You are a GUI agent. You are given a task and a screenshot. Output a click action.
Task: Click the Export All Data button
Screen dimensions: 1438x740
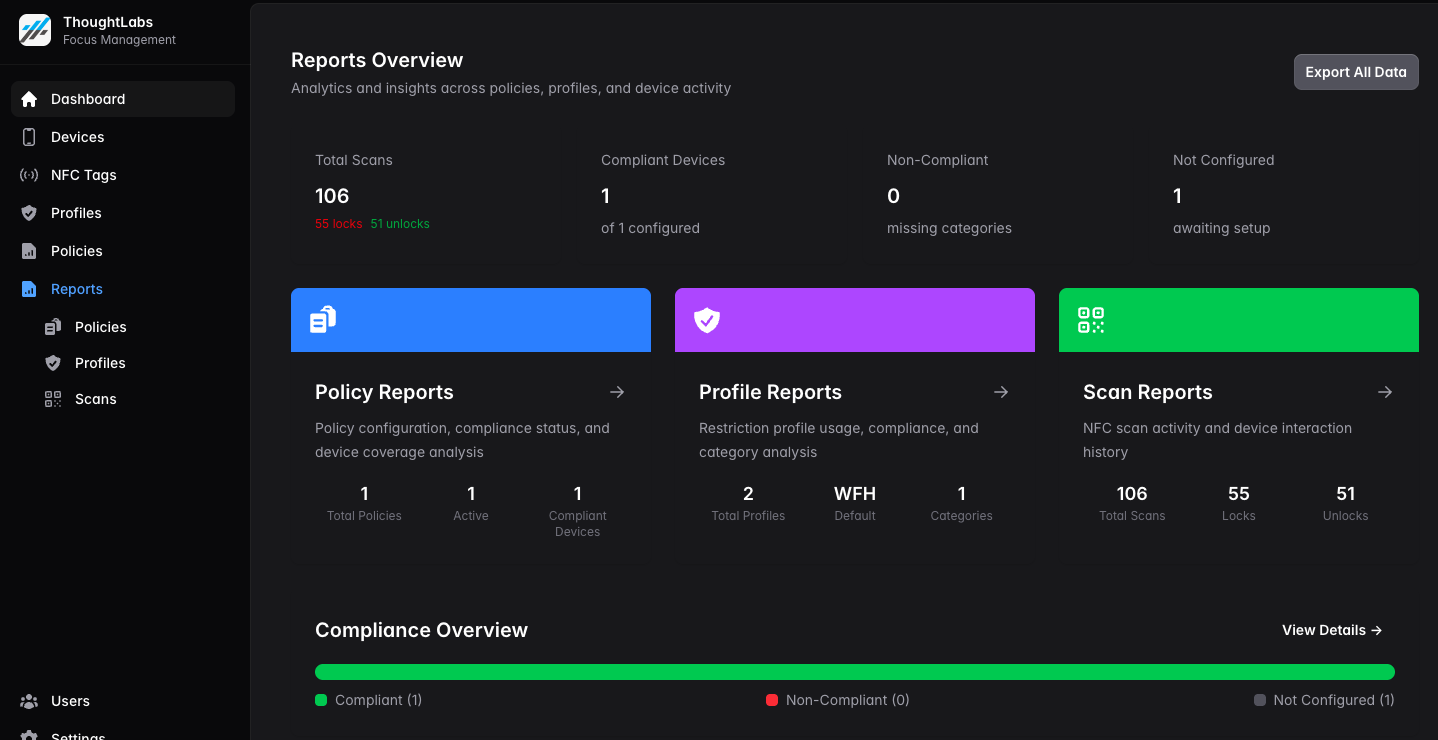[x=1356, y=71]
